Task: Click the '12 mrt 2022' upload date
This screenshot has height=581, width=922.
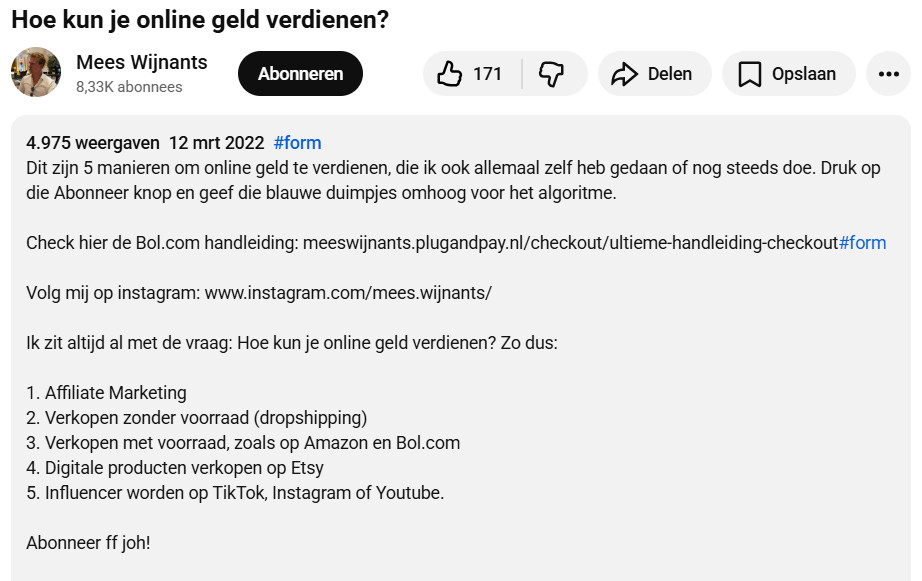Action: click(x=216, y=142)
